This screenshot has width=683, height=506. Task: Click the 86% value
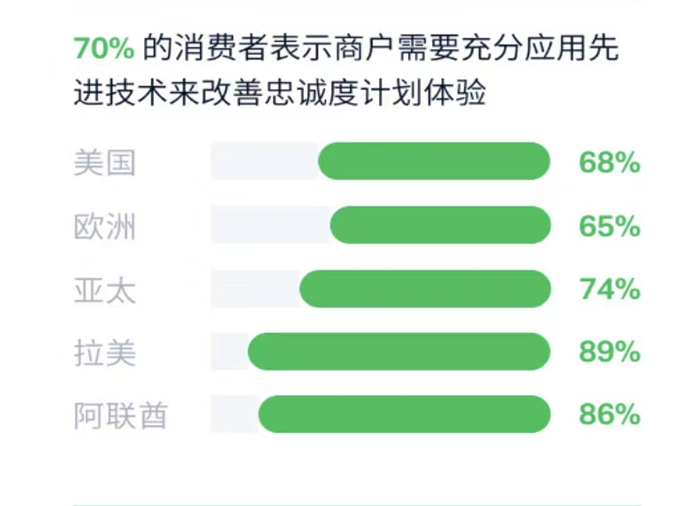(x=609, y=416)
